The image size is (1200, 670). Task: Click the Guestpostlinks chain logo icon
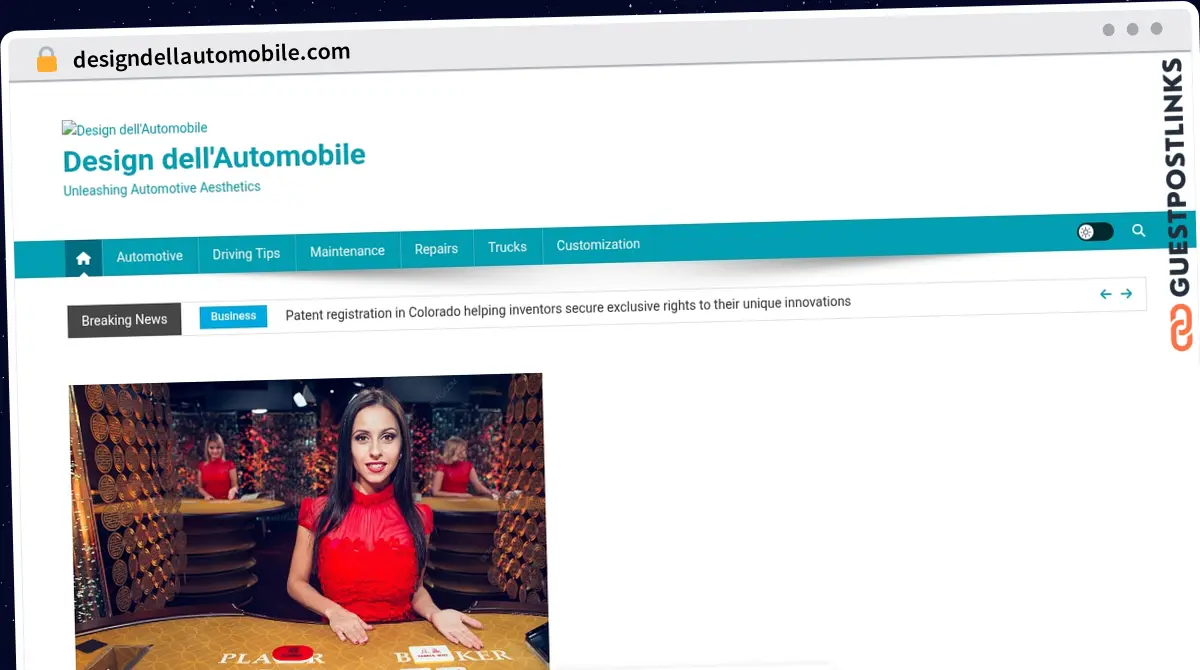1182,328
